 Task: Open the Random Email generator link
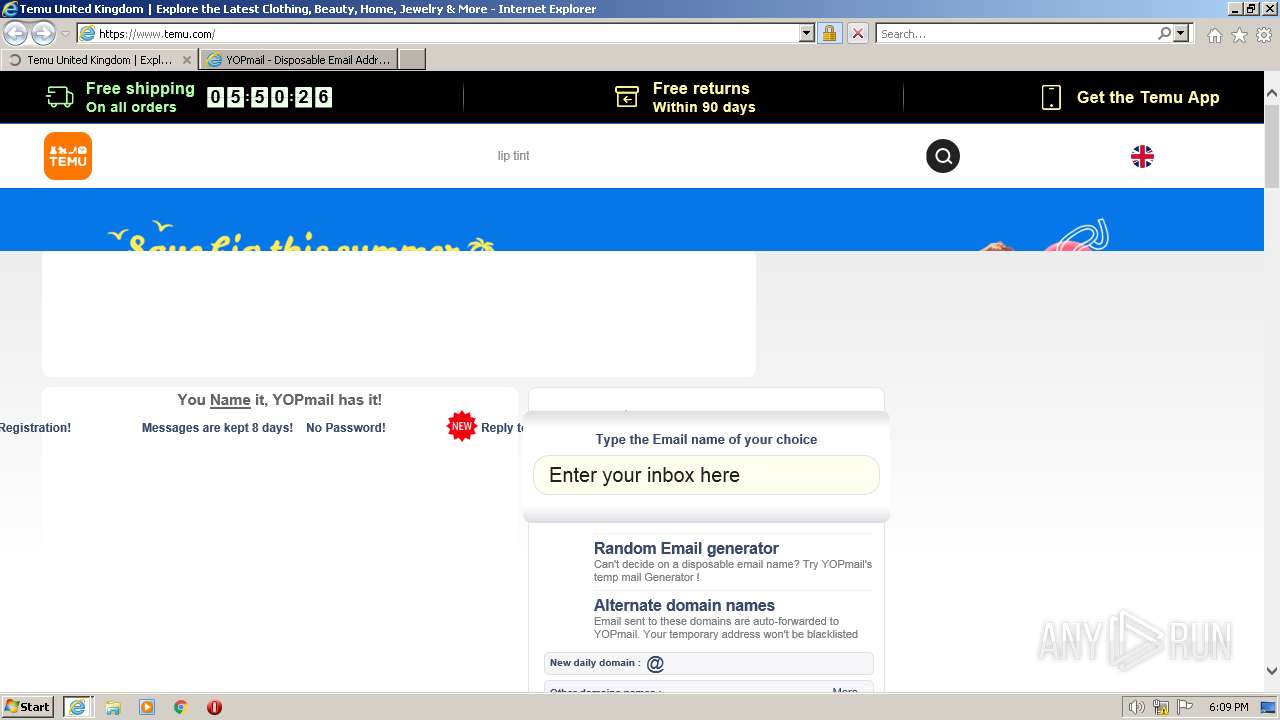click(686, 548)
